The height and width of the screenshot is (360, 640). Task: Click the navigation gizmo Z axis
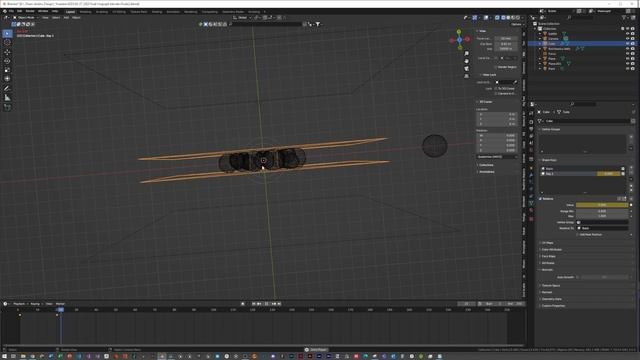(x=460, y=40)
